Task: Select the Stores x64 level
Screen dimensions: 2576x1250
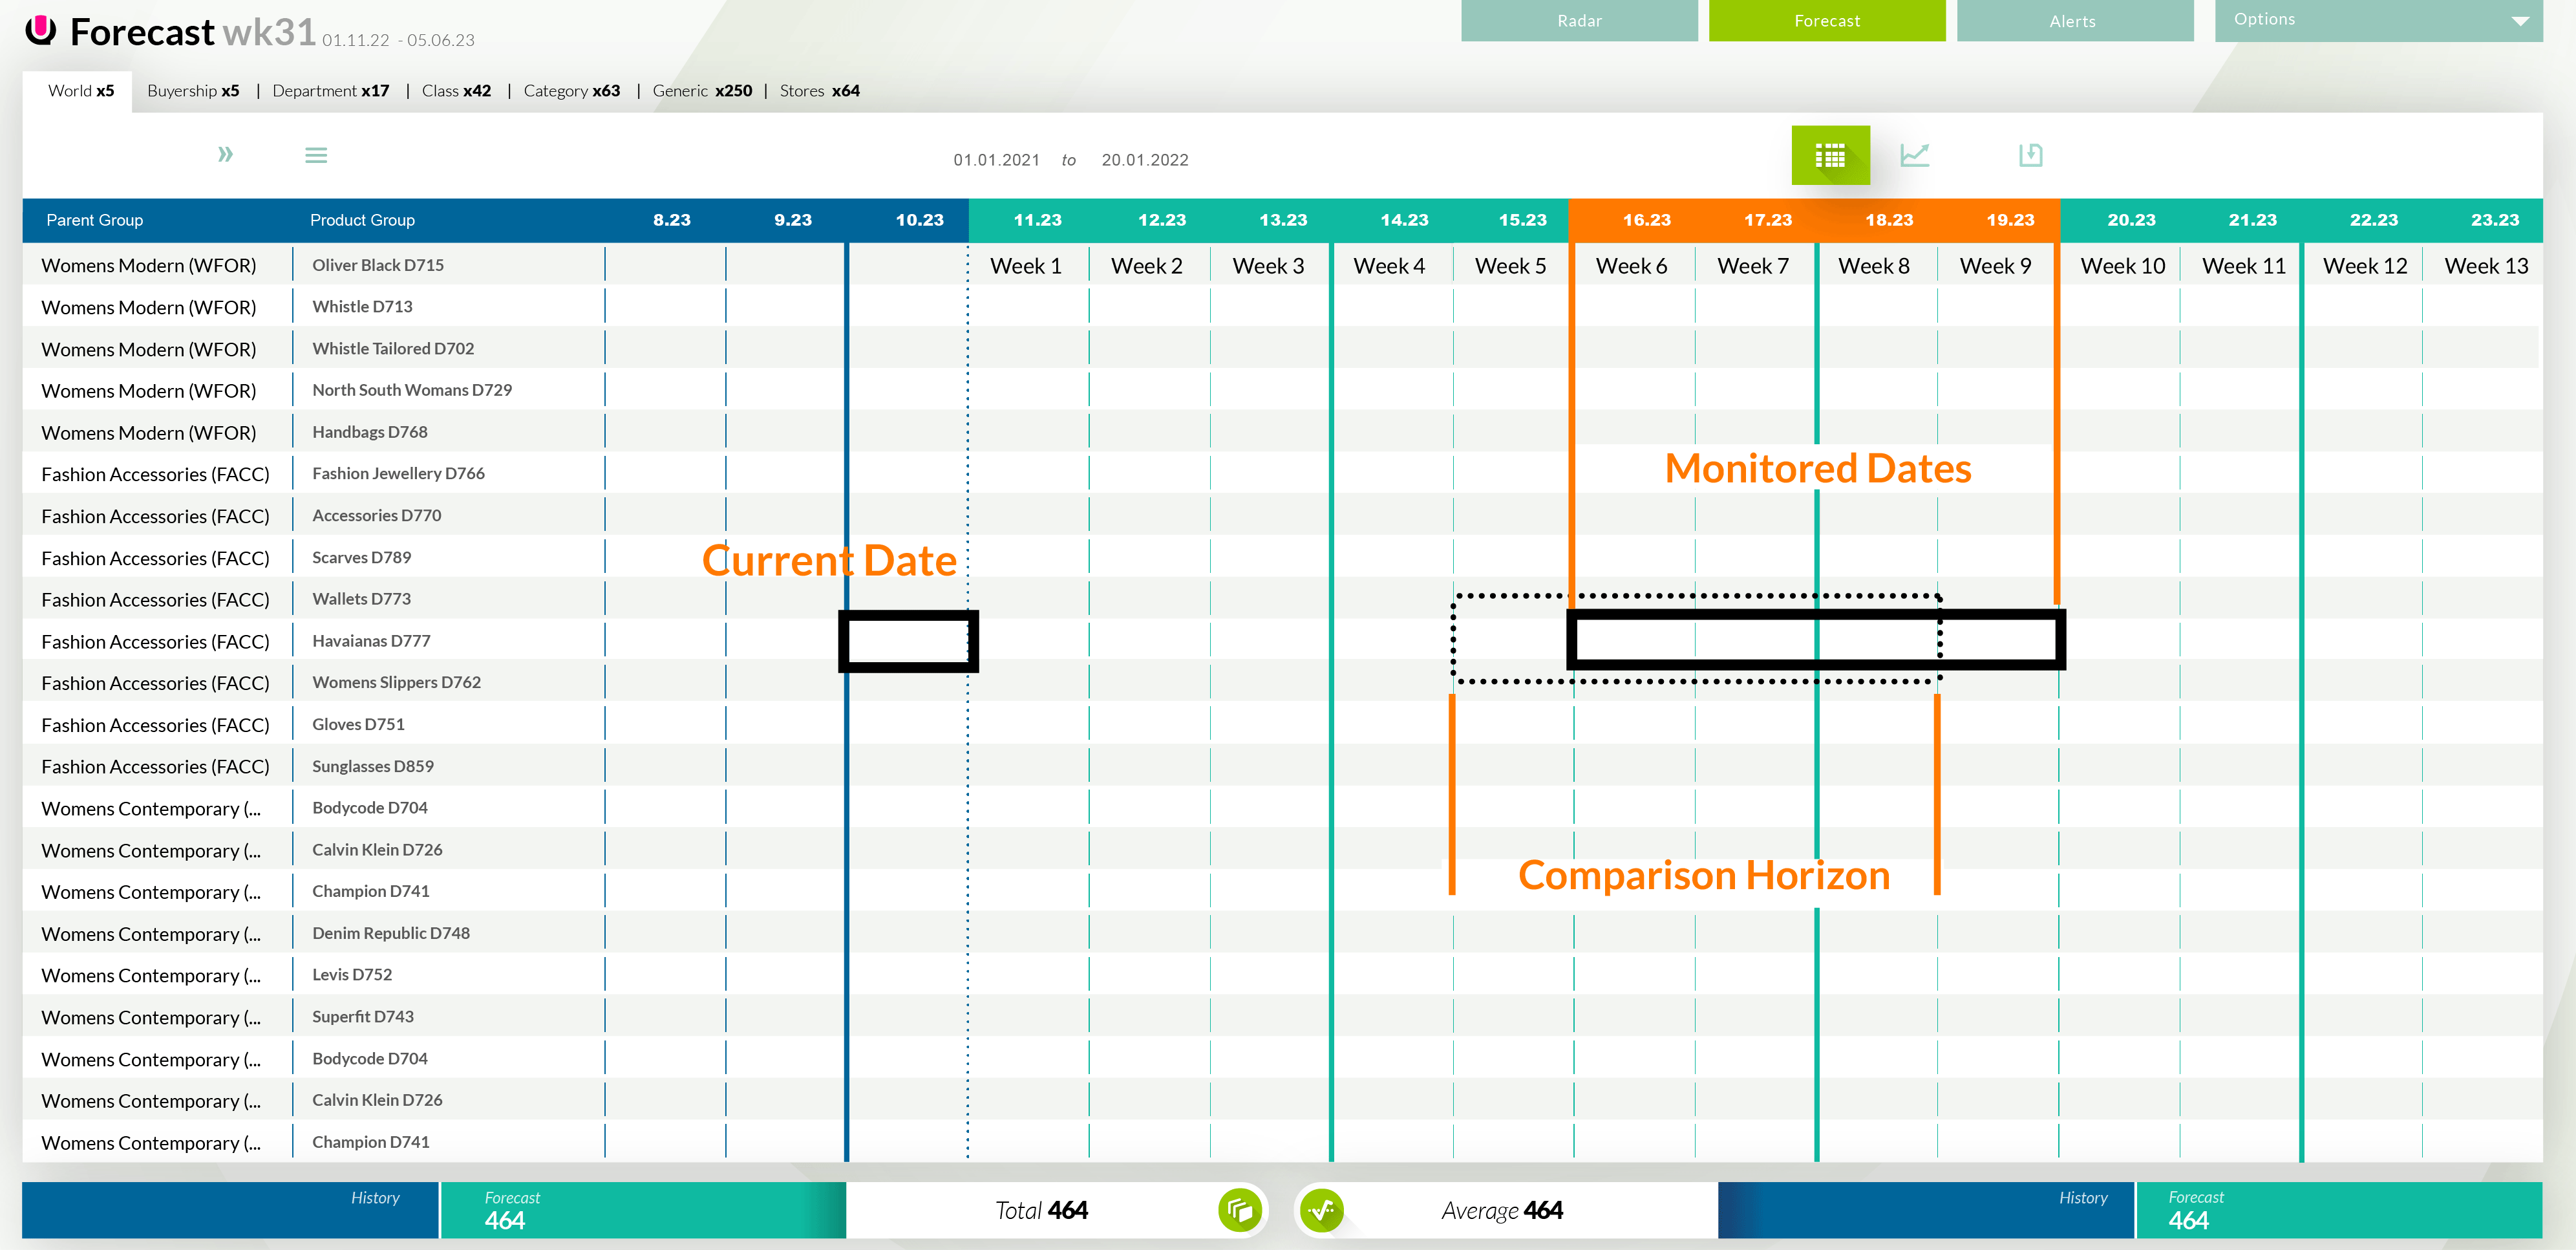Action: 819,91
